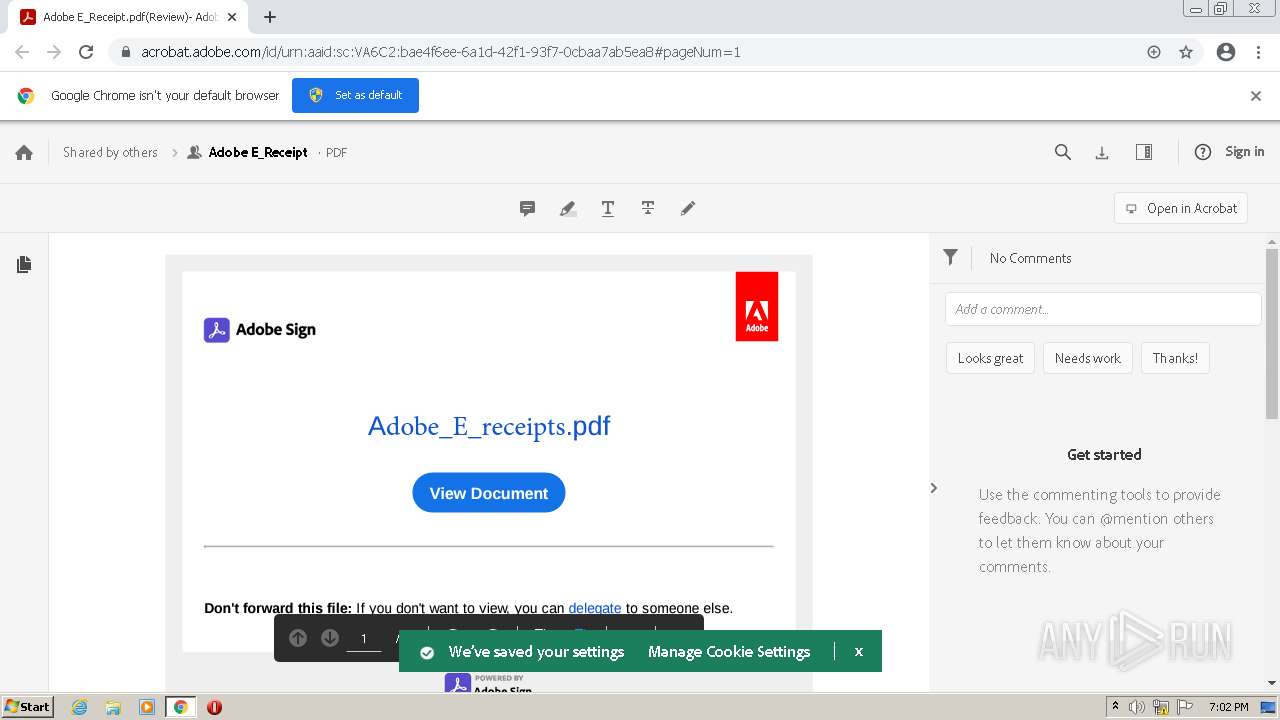Open Internet Explorer from the taskbar

pyautogui.click(x=79, y=707)
